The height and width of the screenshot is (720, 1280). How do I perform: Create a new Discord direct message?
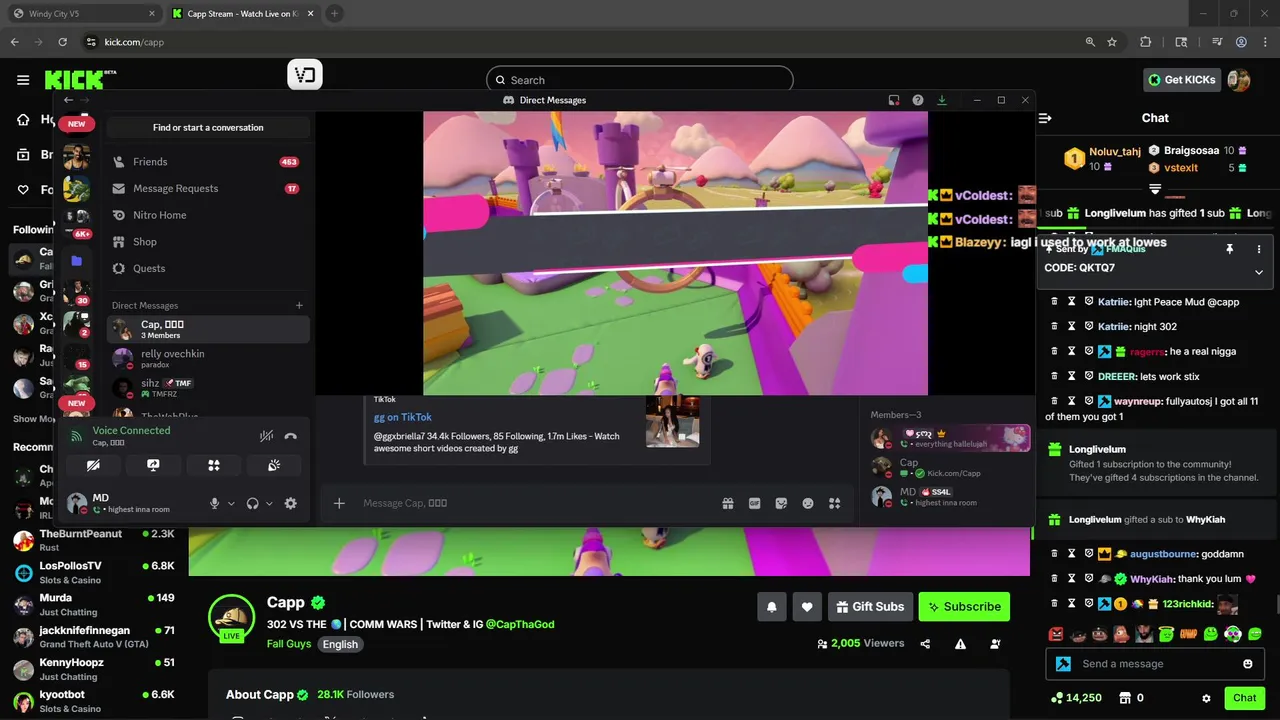pyautogui.click(x=299, y=305)
